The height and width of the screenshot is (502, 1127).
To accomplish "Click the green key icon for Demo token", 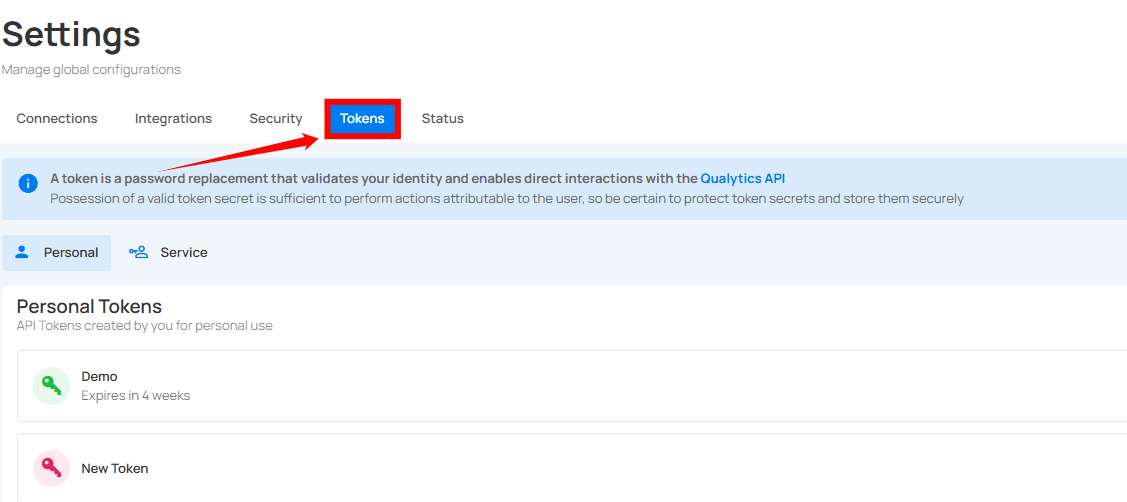I will click(x=51, y=386).
